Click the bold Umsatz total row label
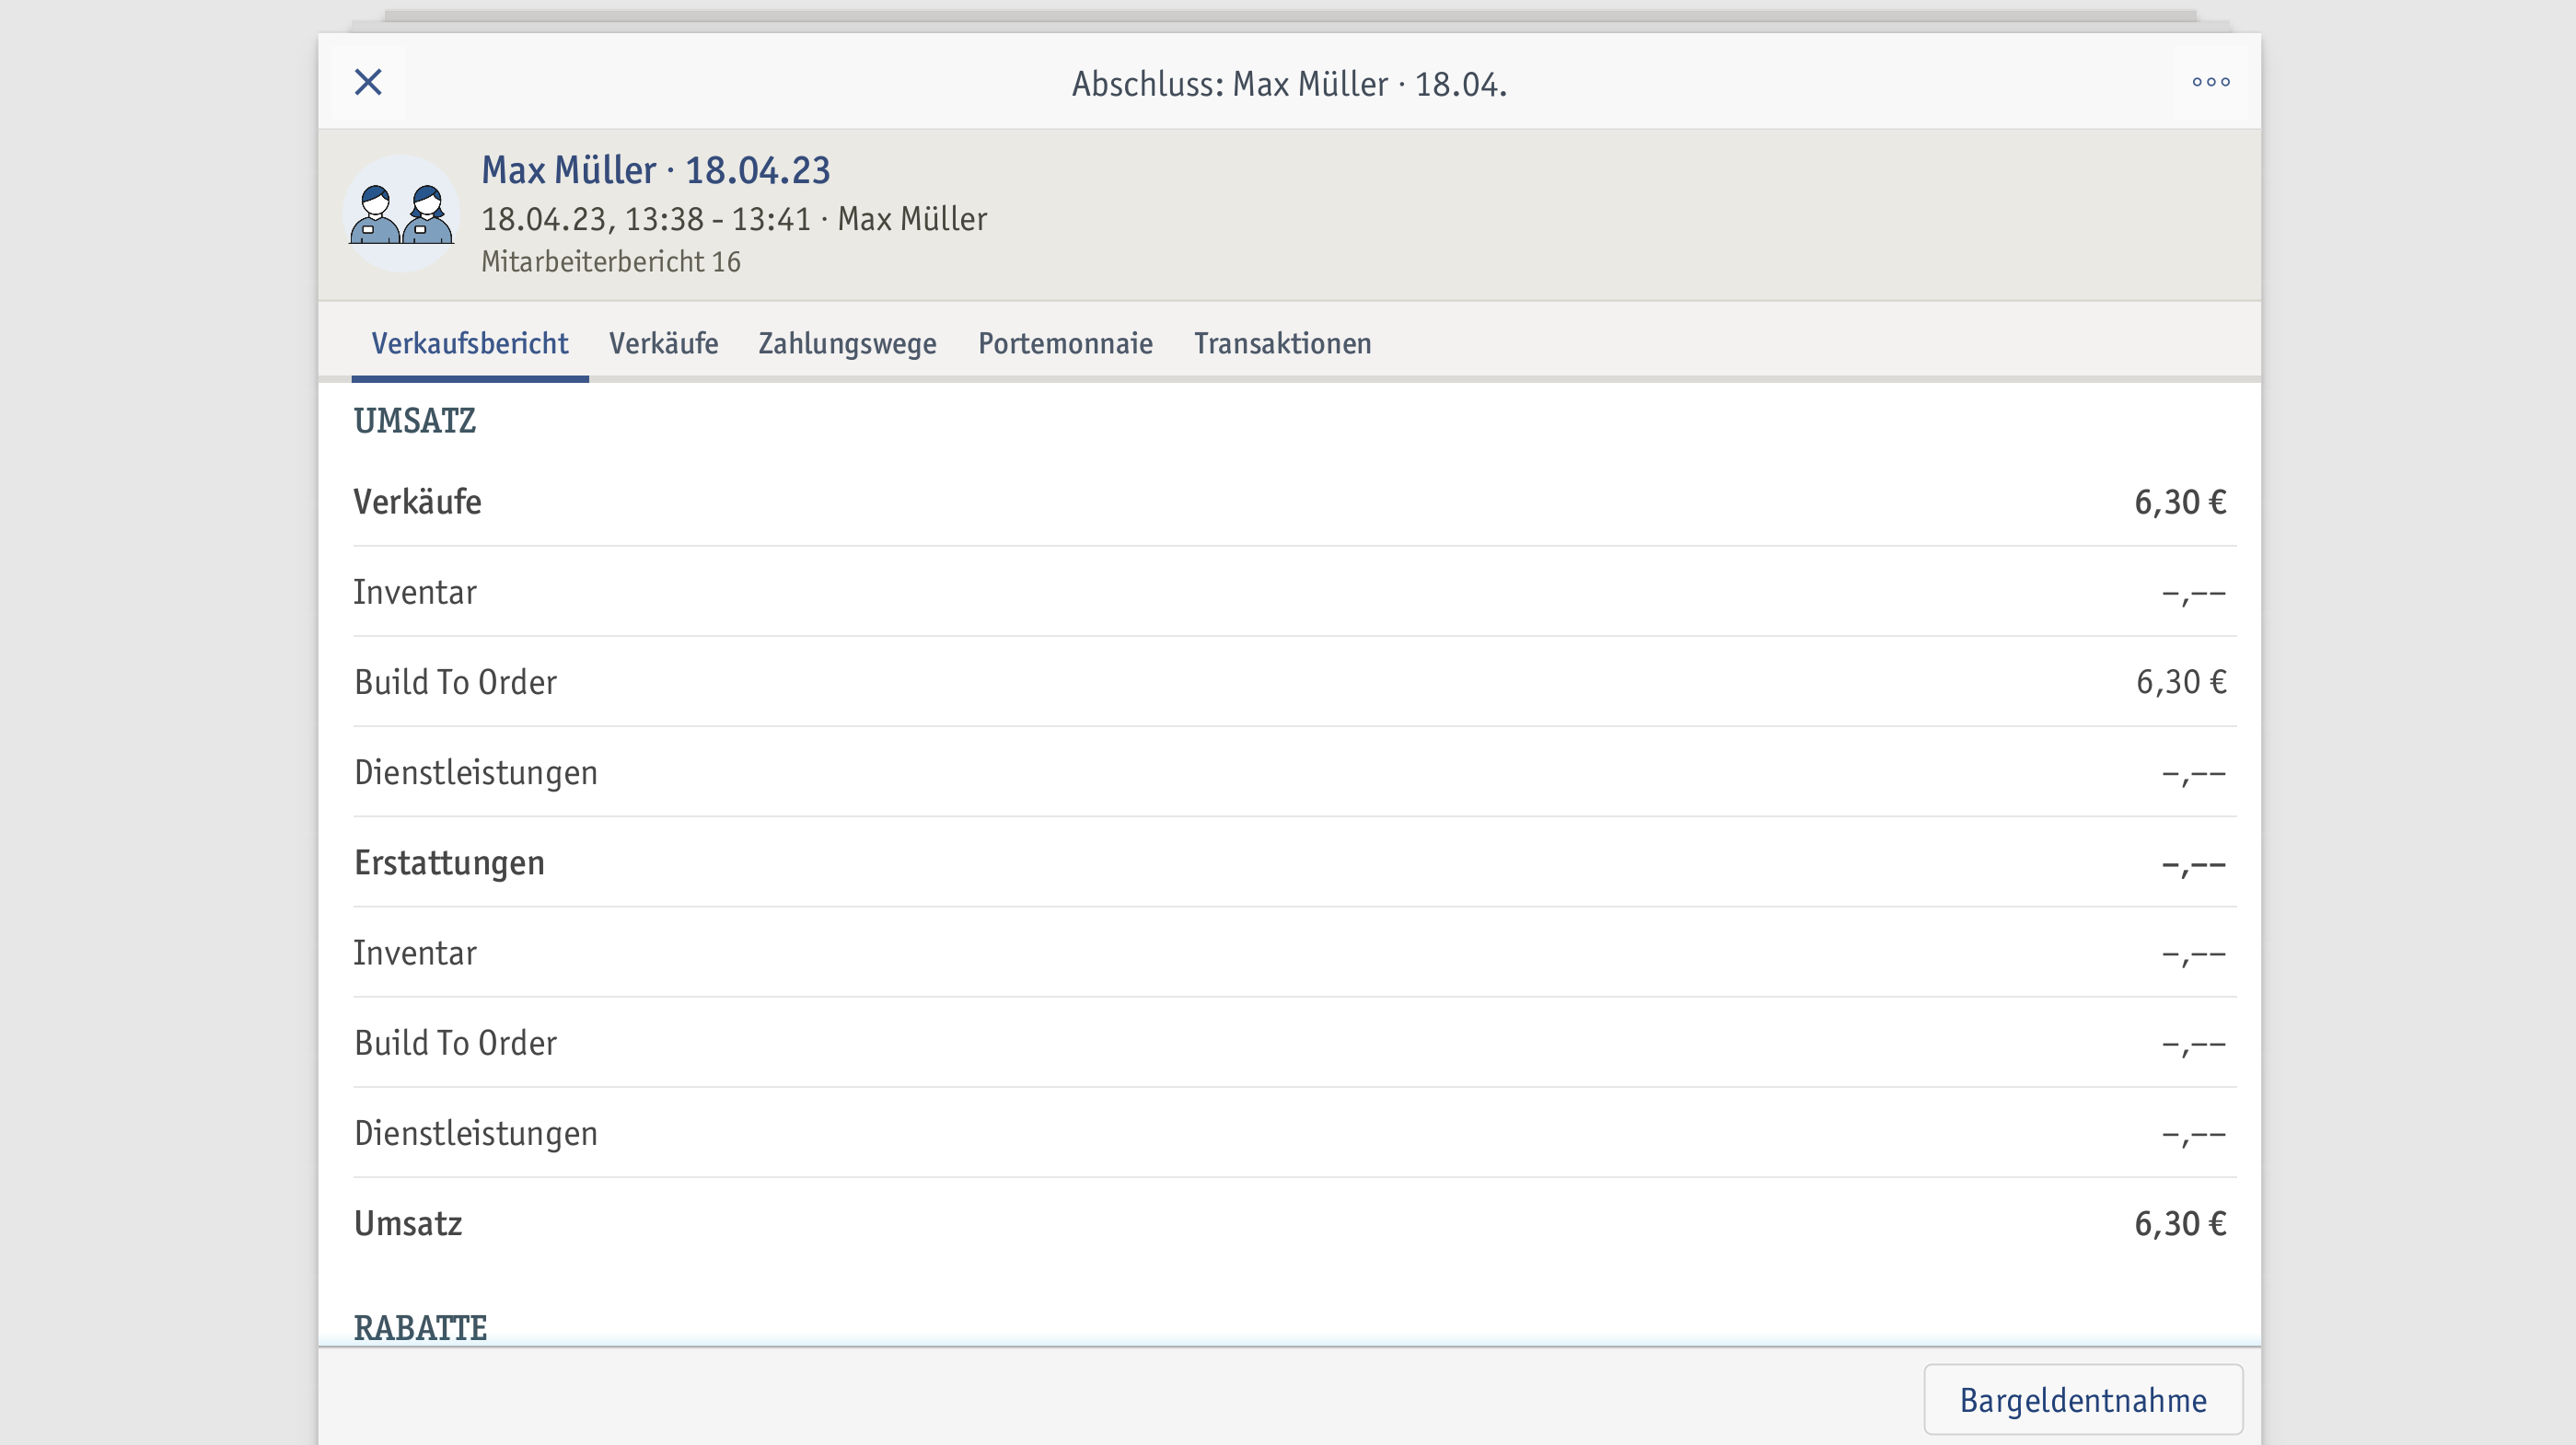The width and height of the screenshot is (2576, 1445). pyautogui.click(x=408, y=1224)
